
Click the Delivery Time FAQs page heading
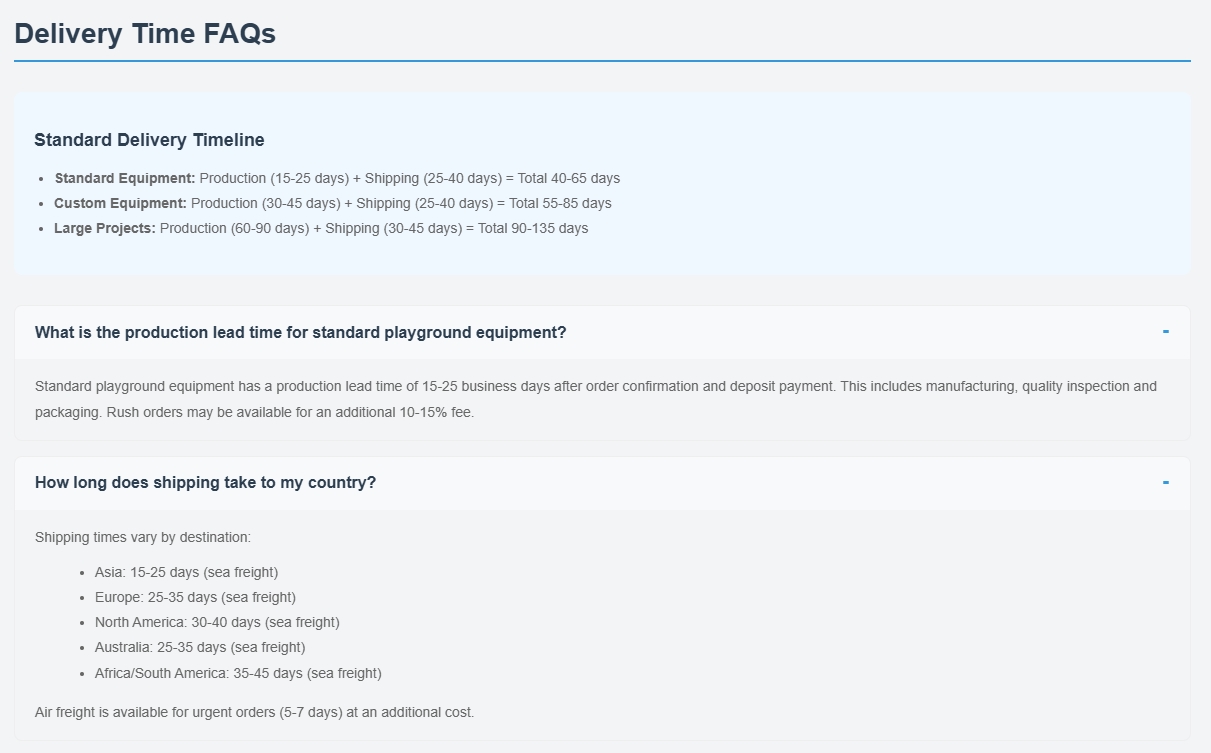tap(145, 33)
